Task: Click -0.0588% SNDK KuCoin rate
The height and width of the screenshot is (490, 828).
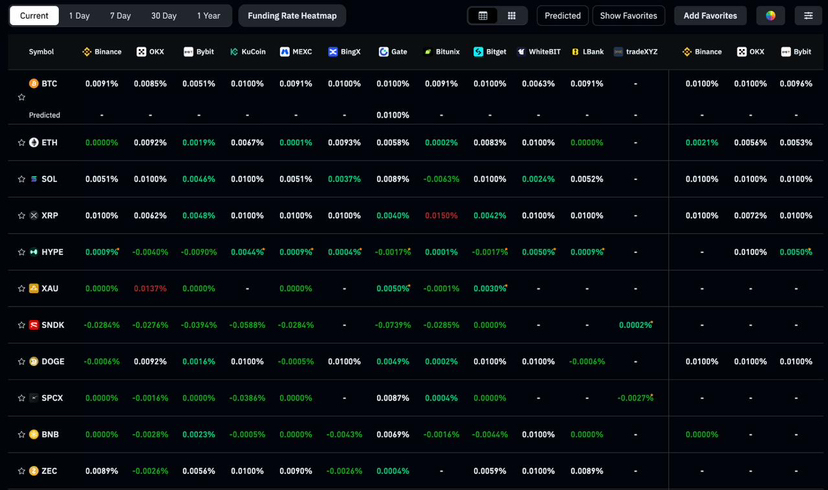Action: pos(247,325)
